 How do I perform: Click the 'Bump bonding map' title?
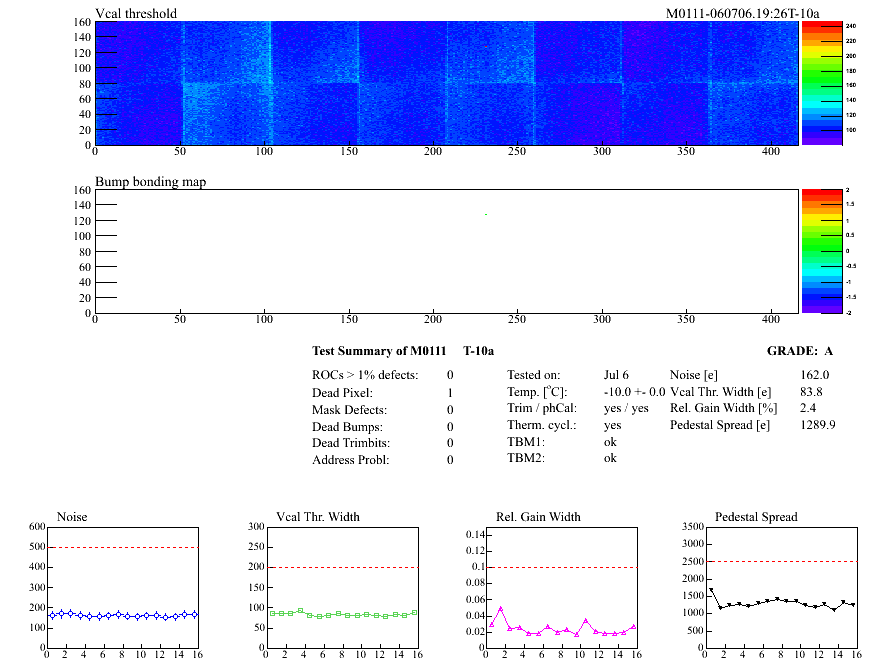[x=150, y=182]
